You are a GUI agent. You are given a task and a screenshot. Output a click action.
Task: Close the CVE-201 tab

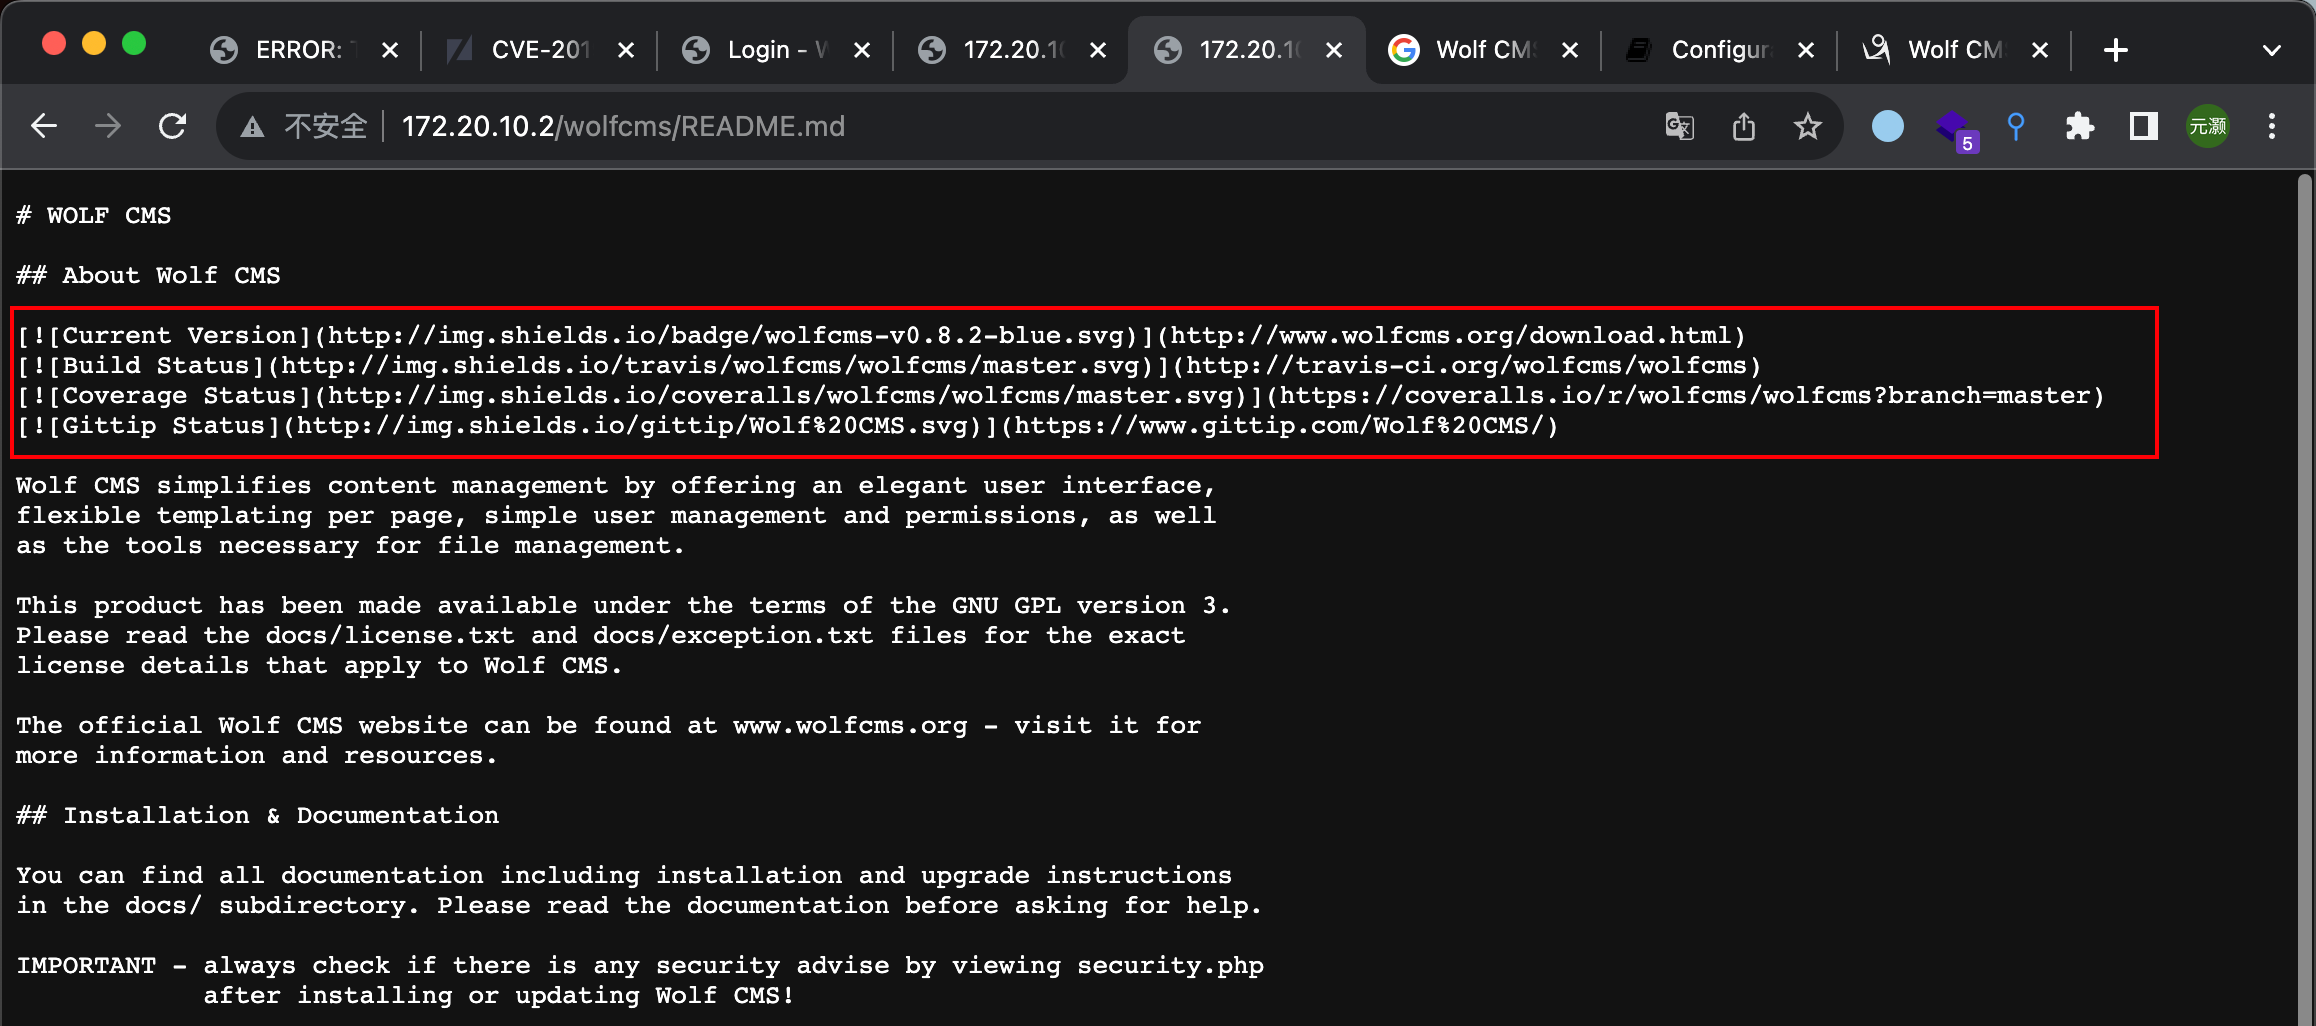tap(626, 50)
